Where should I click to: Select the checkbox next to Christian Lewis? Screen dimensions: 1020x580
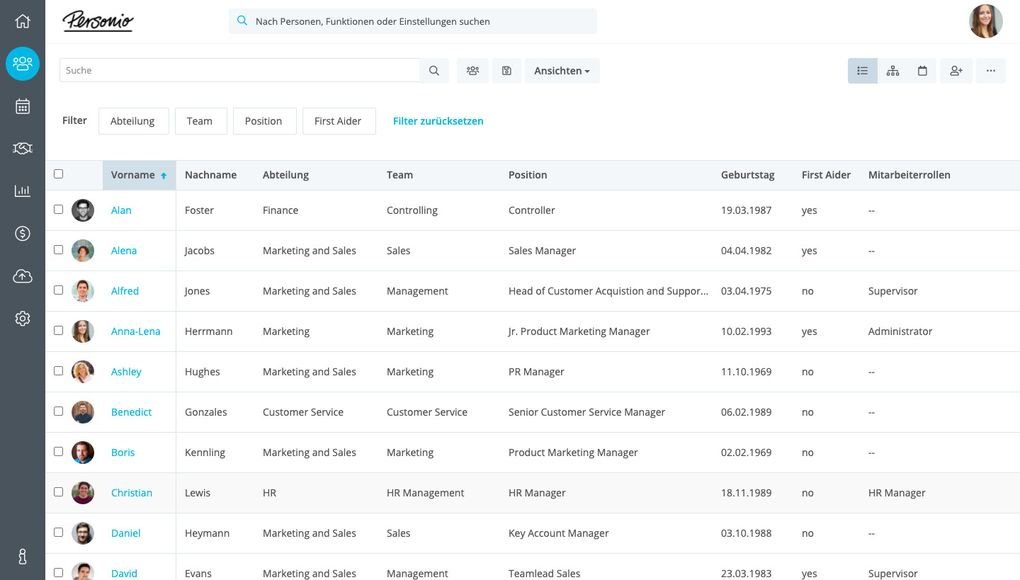click(x=58, y=492)
